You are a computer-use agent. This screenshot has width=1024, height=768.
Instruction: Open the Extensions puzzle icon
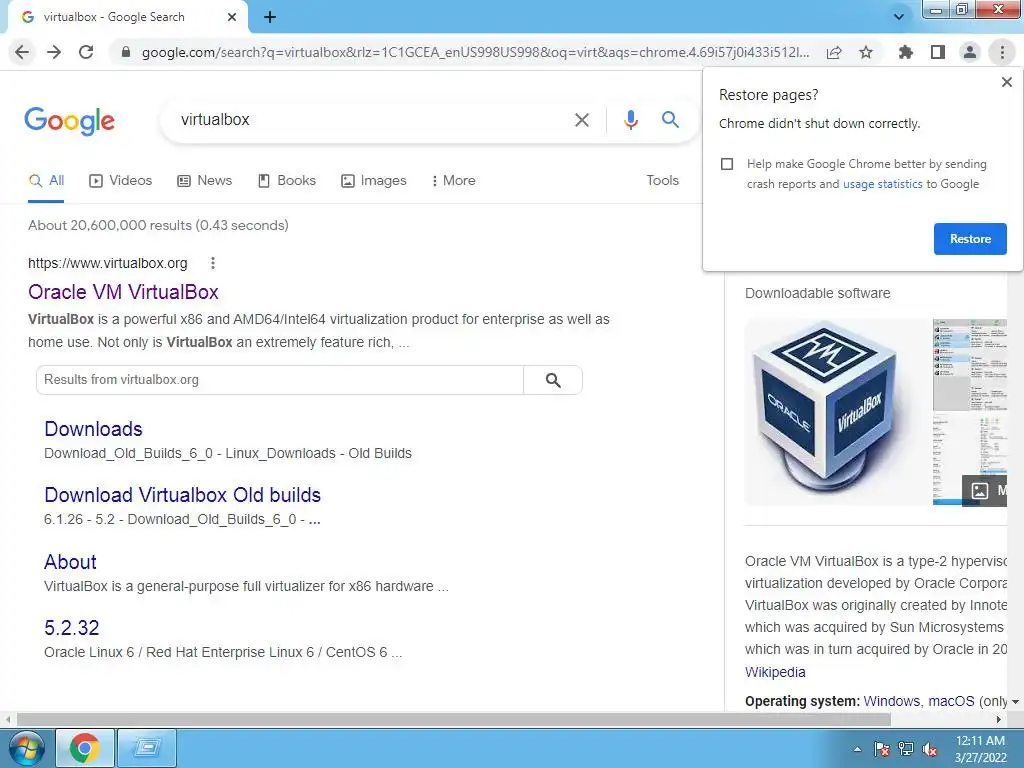[x=906, y=52]
